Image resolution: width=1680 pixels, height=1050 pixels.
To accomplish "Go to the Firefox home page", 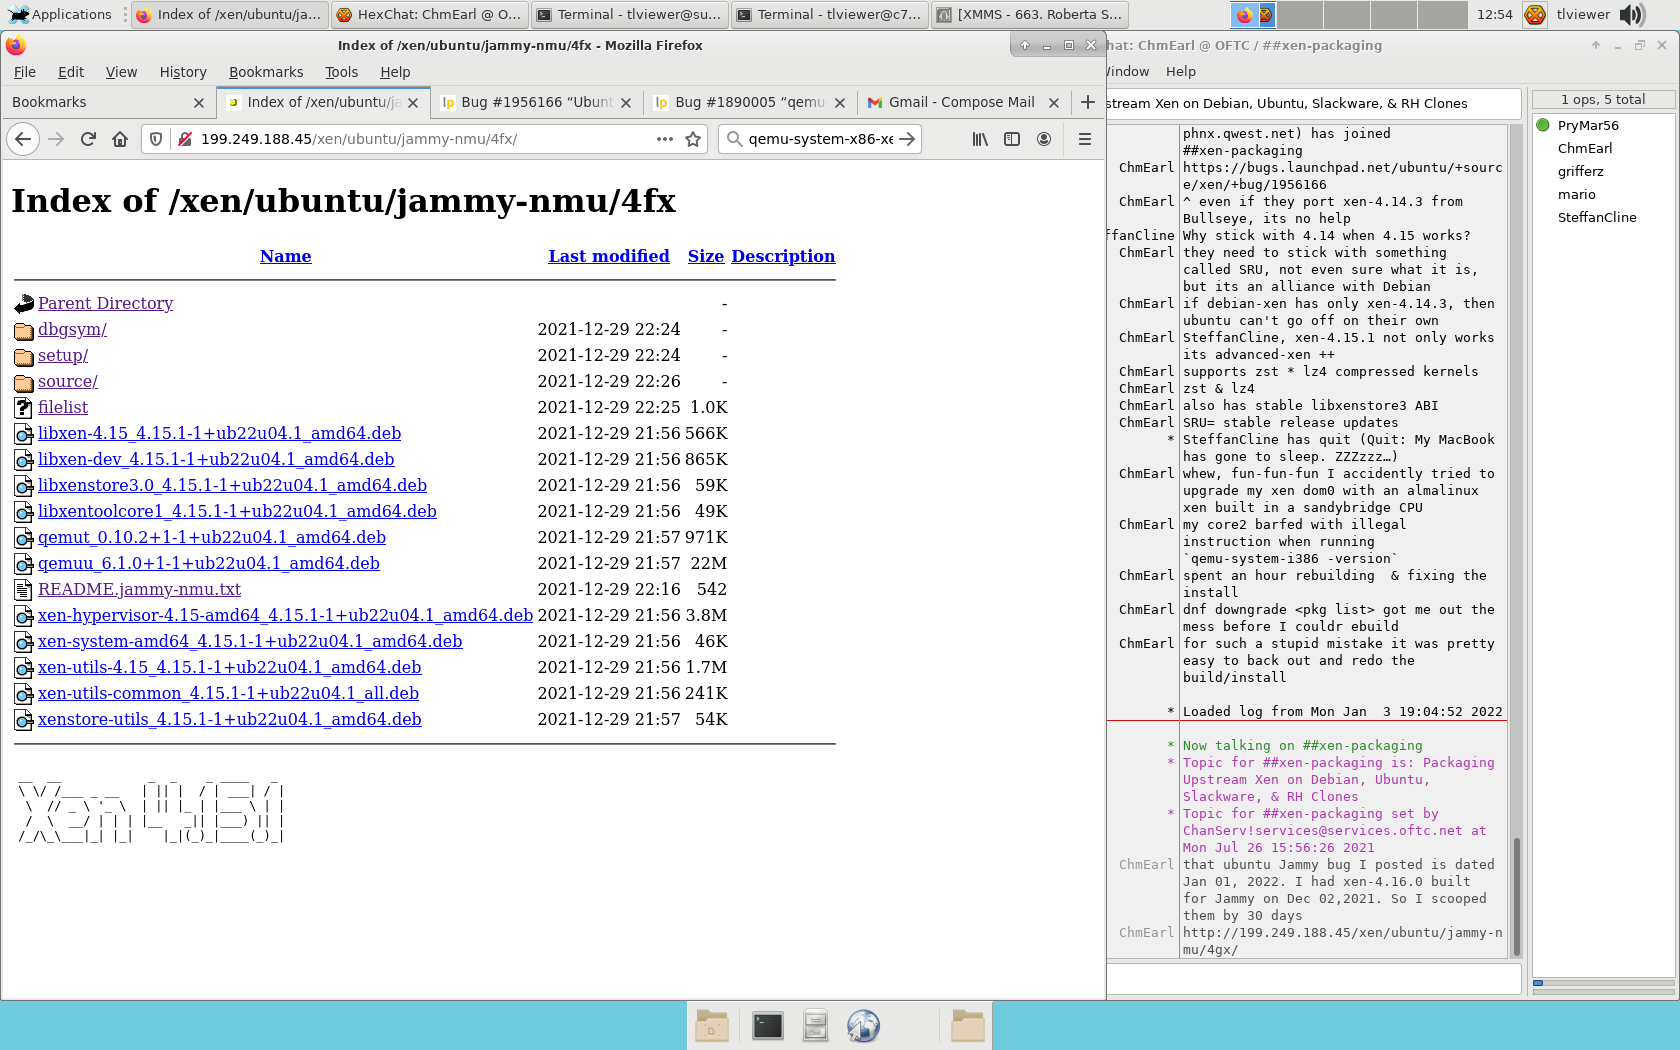I will coord(120,139).
